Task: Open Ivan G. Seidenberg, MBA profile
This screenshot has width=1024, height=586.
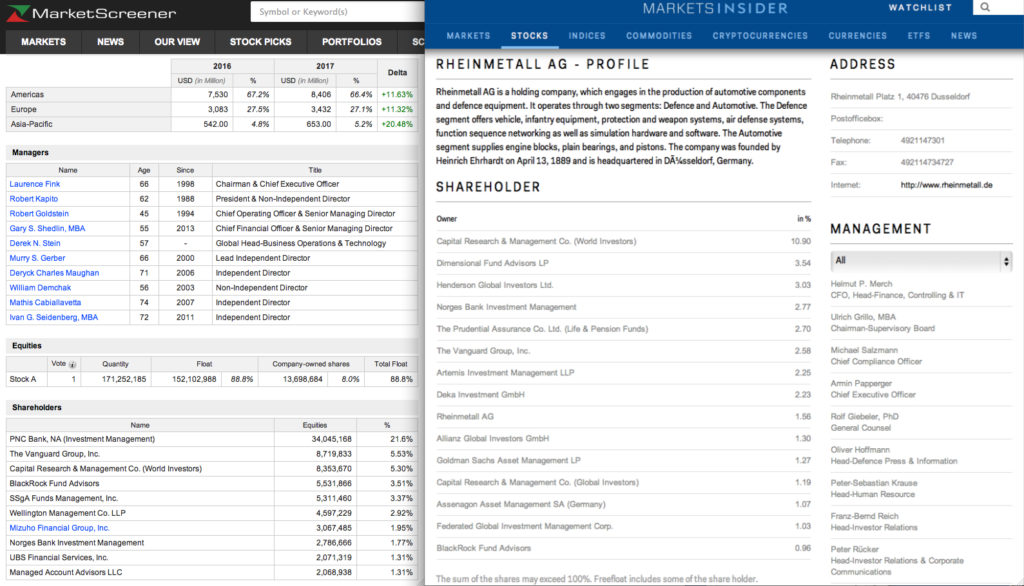Action: coord(54,317)
